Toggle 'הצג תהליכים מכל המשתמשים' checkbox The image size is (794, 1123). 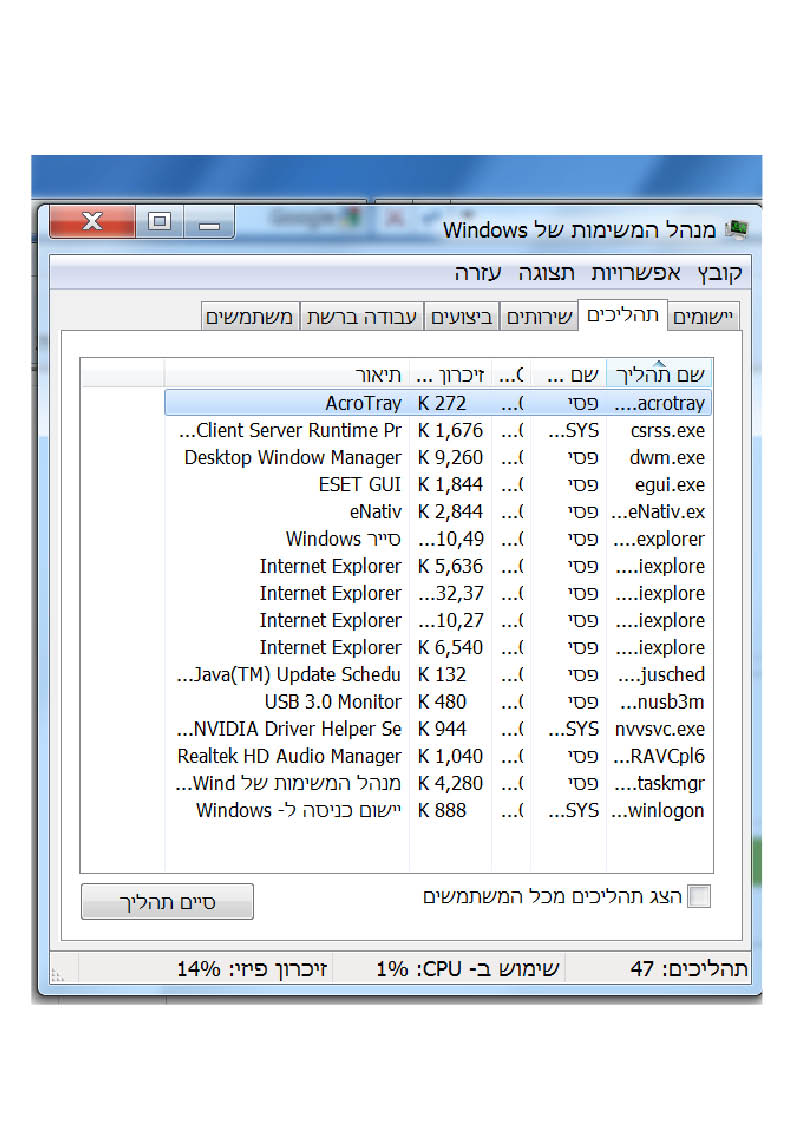(x=698, y=896)
